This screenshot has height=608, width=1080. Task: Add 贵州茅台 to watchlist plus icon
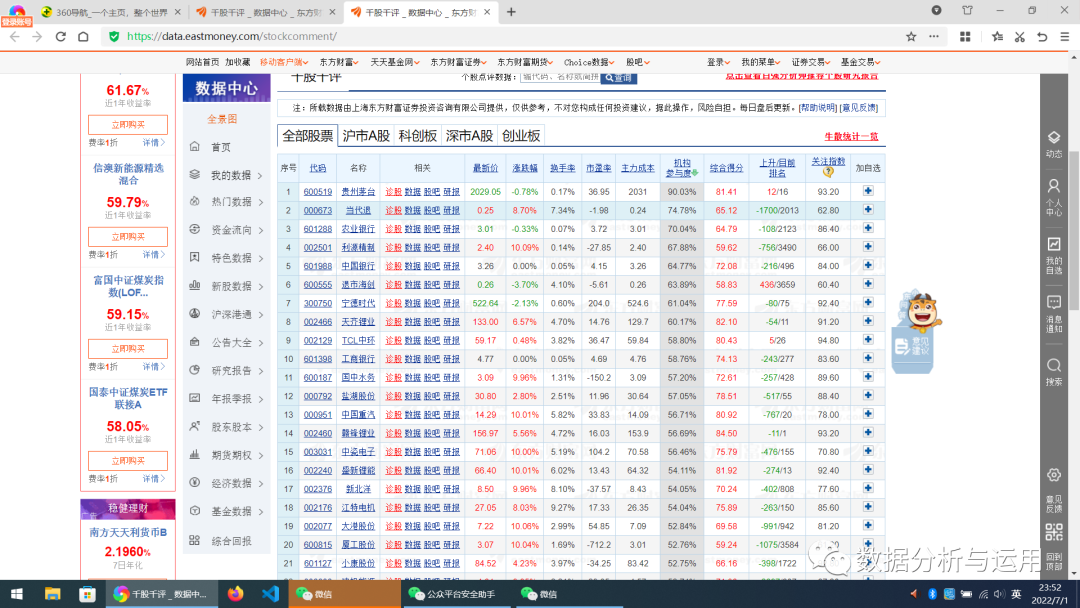click(868, 191)
